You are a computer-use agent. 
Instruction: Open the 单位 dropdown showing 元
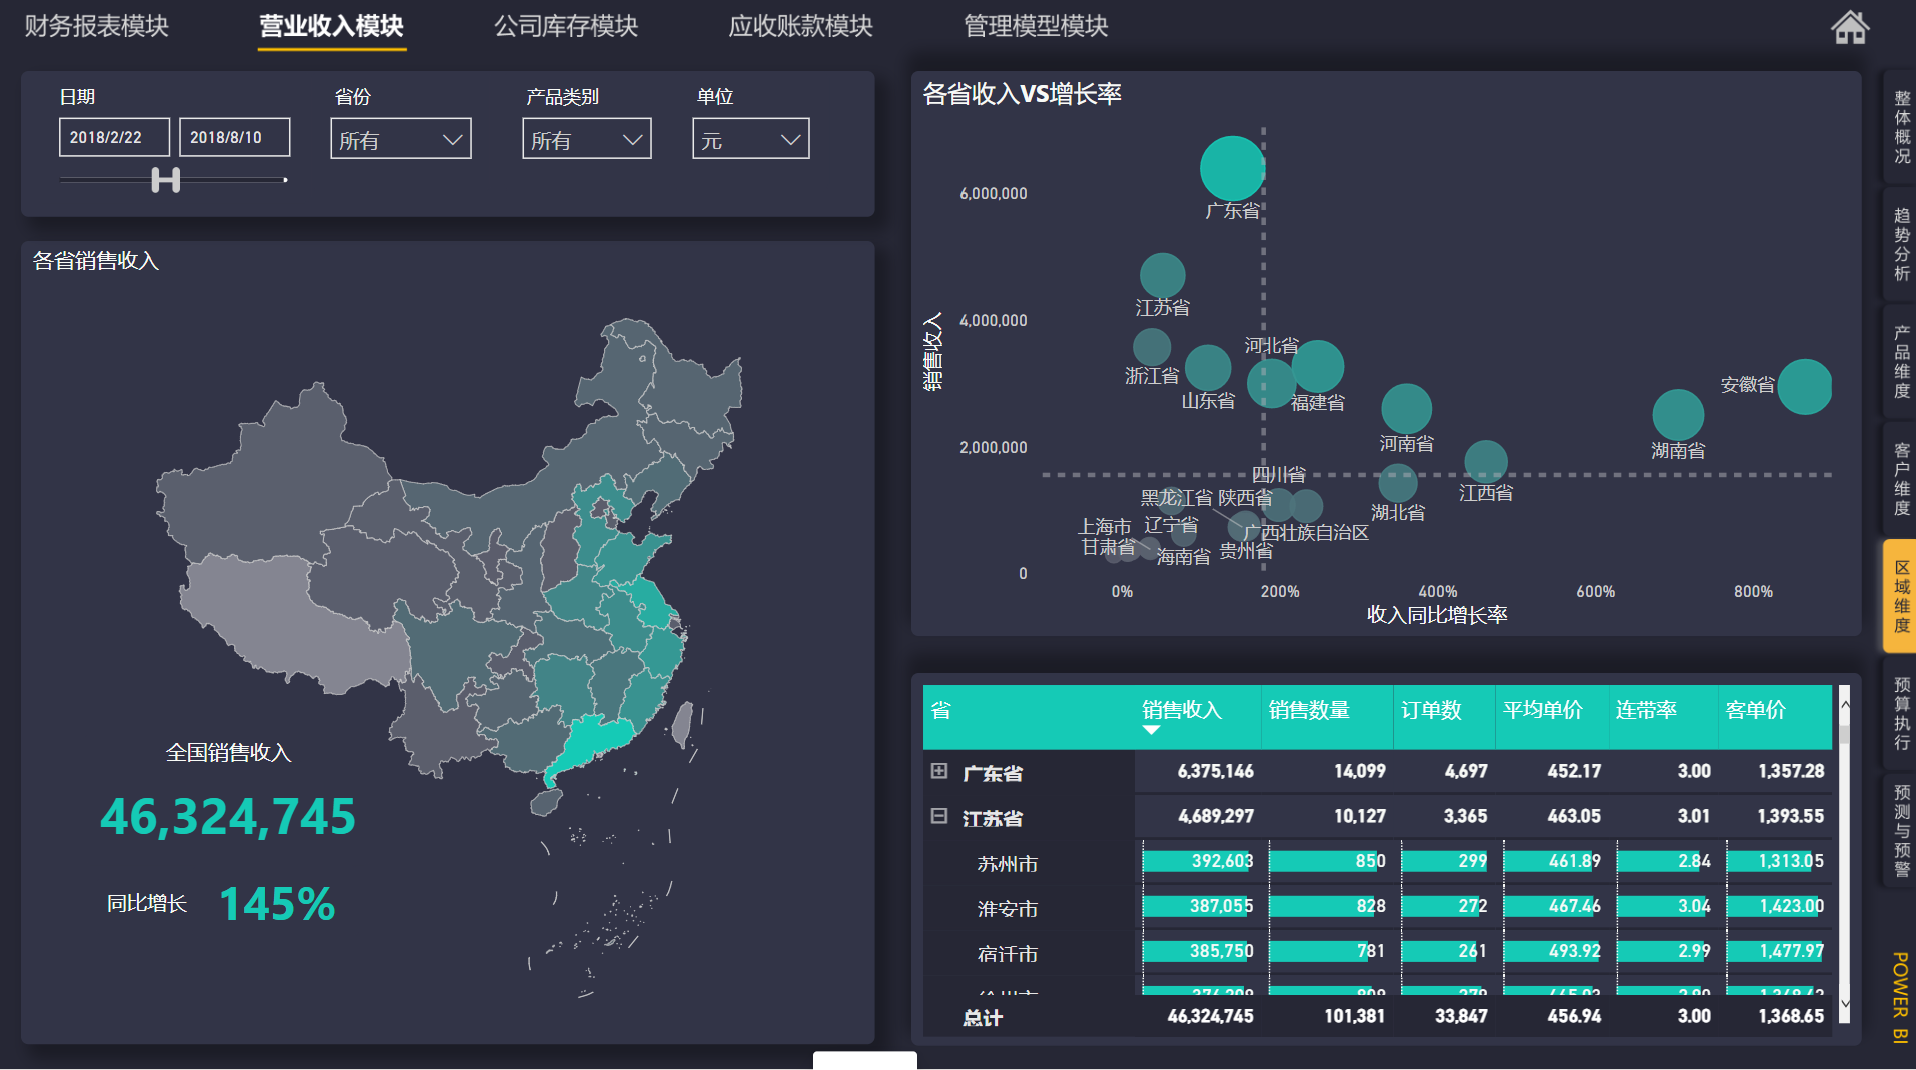[750, 139]
